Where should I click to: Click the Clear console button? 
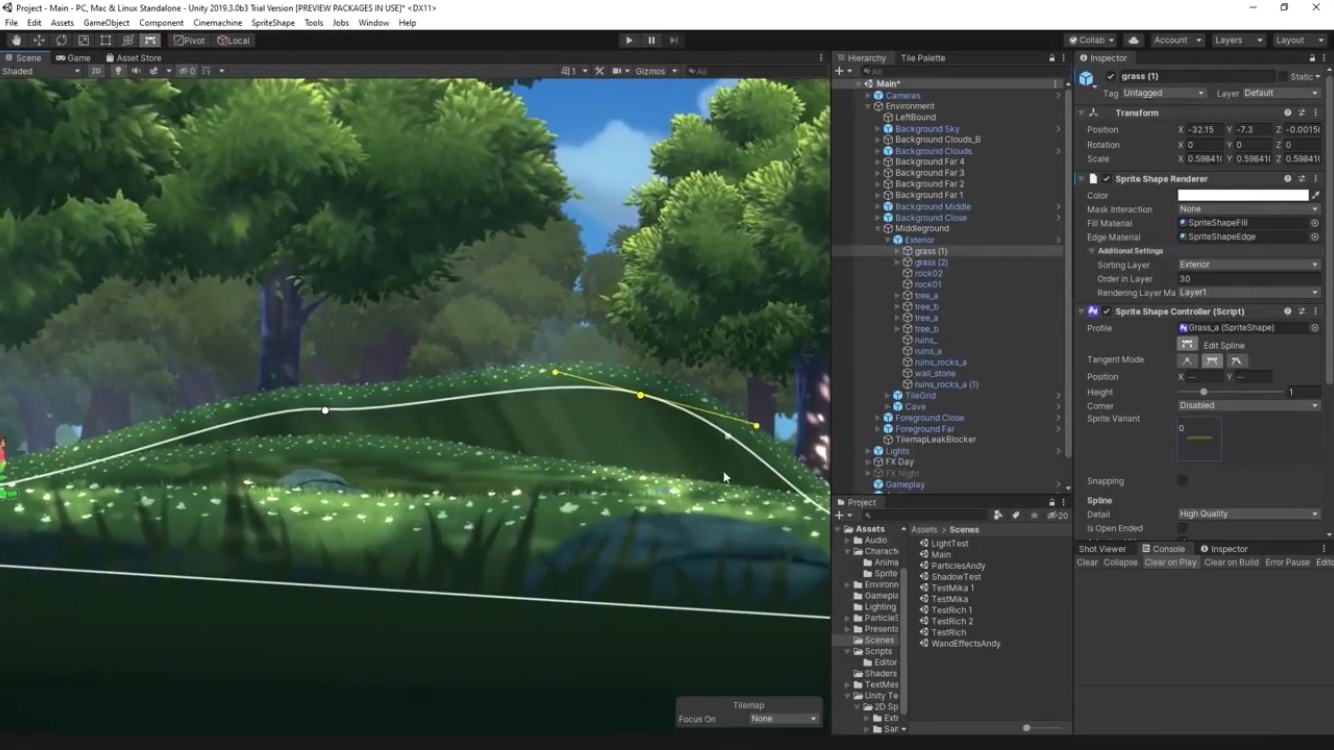point(1087,563)
